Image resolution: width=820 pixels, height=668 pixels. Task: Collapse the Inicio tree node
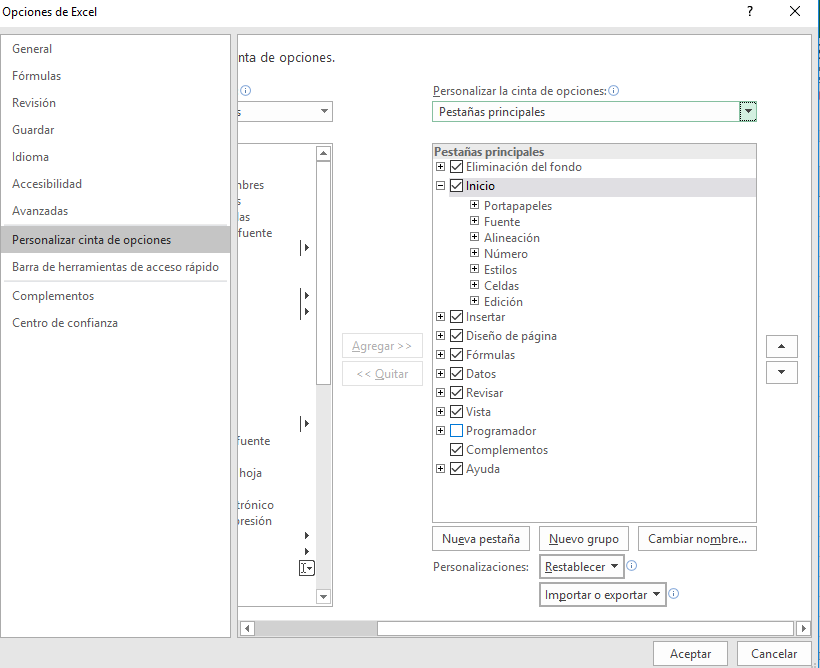pos(440,186)
